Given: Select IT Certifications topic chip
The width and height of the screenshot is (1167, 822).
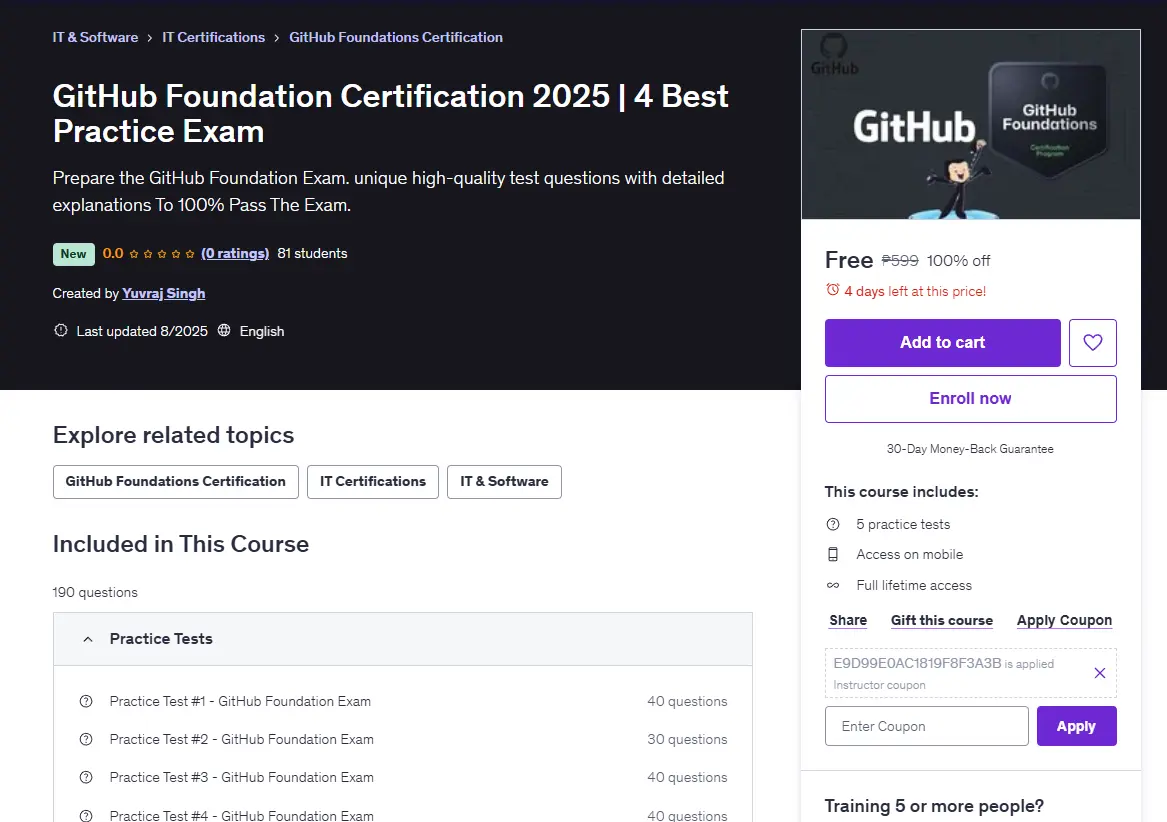Looking at the screenshot, I should click(373, 482).
